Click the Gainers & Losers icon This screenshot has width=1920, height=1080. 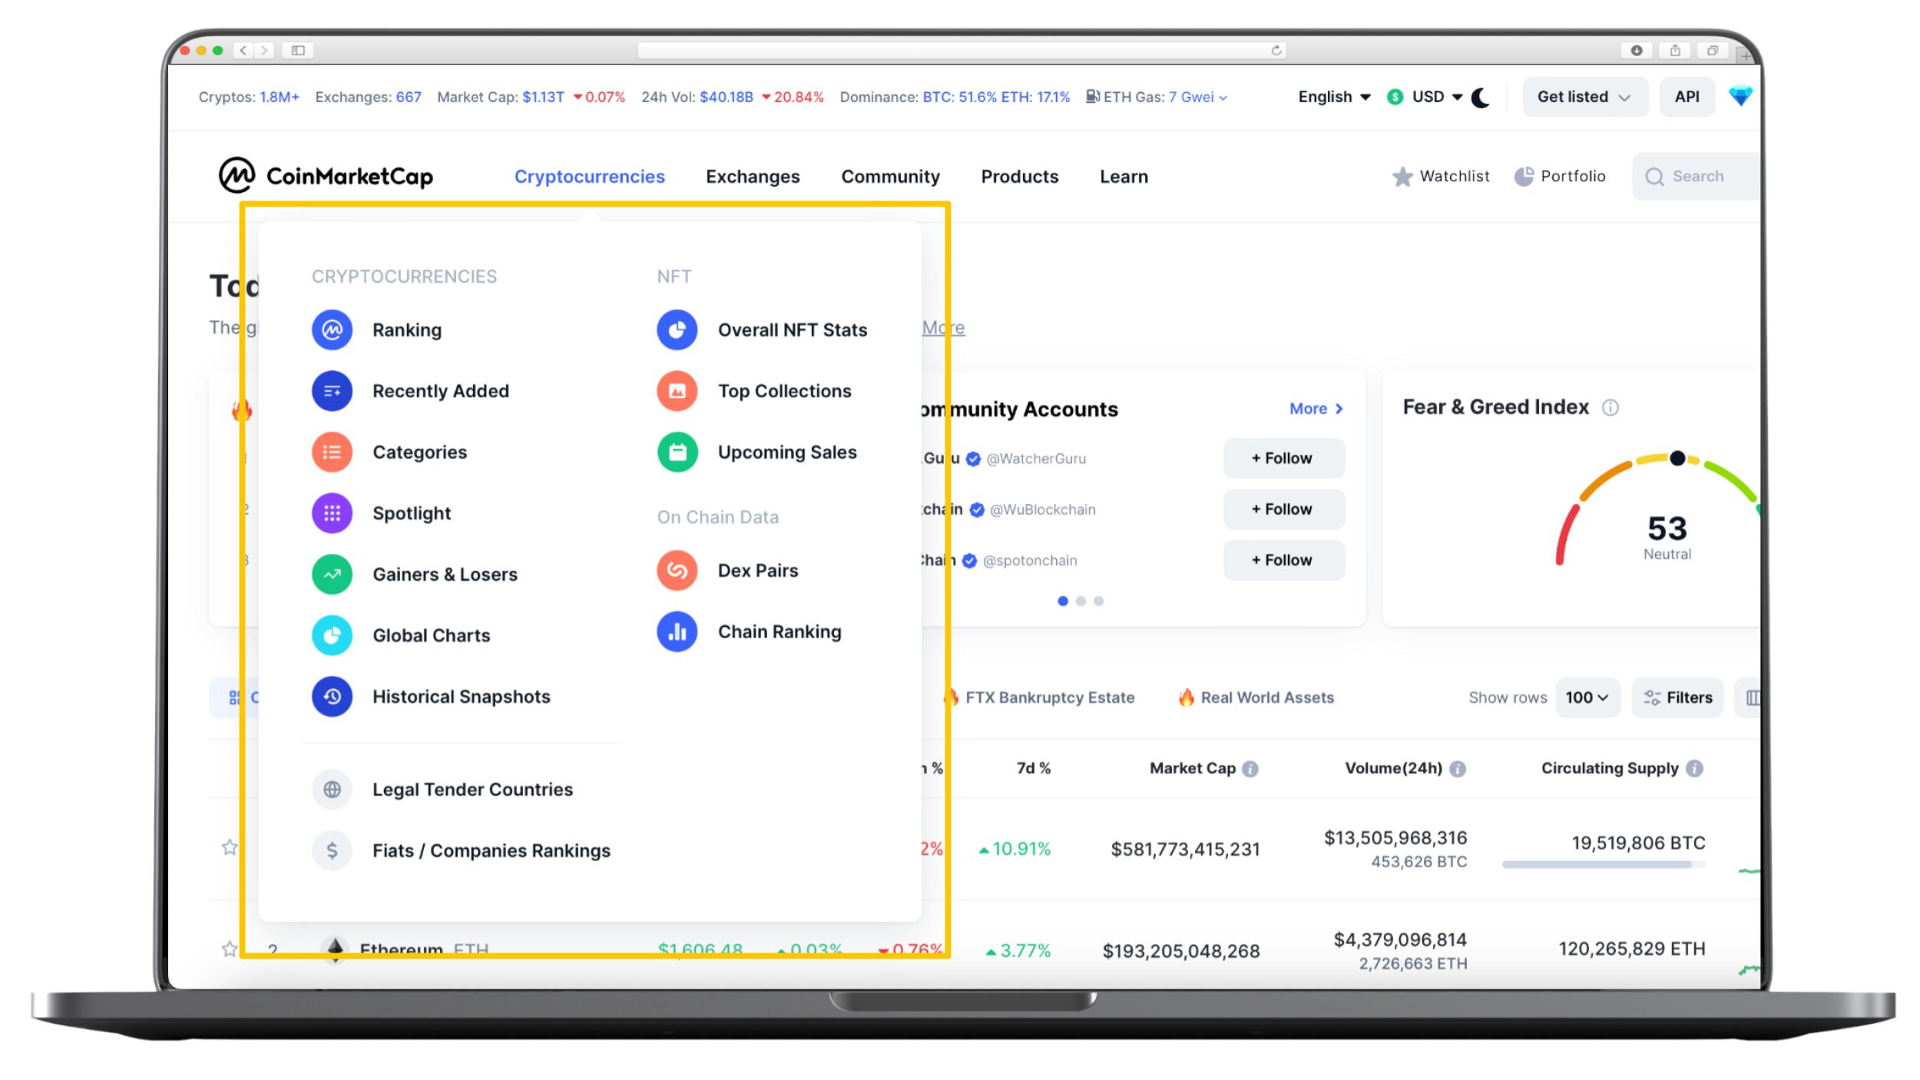tap(332, 574)
